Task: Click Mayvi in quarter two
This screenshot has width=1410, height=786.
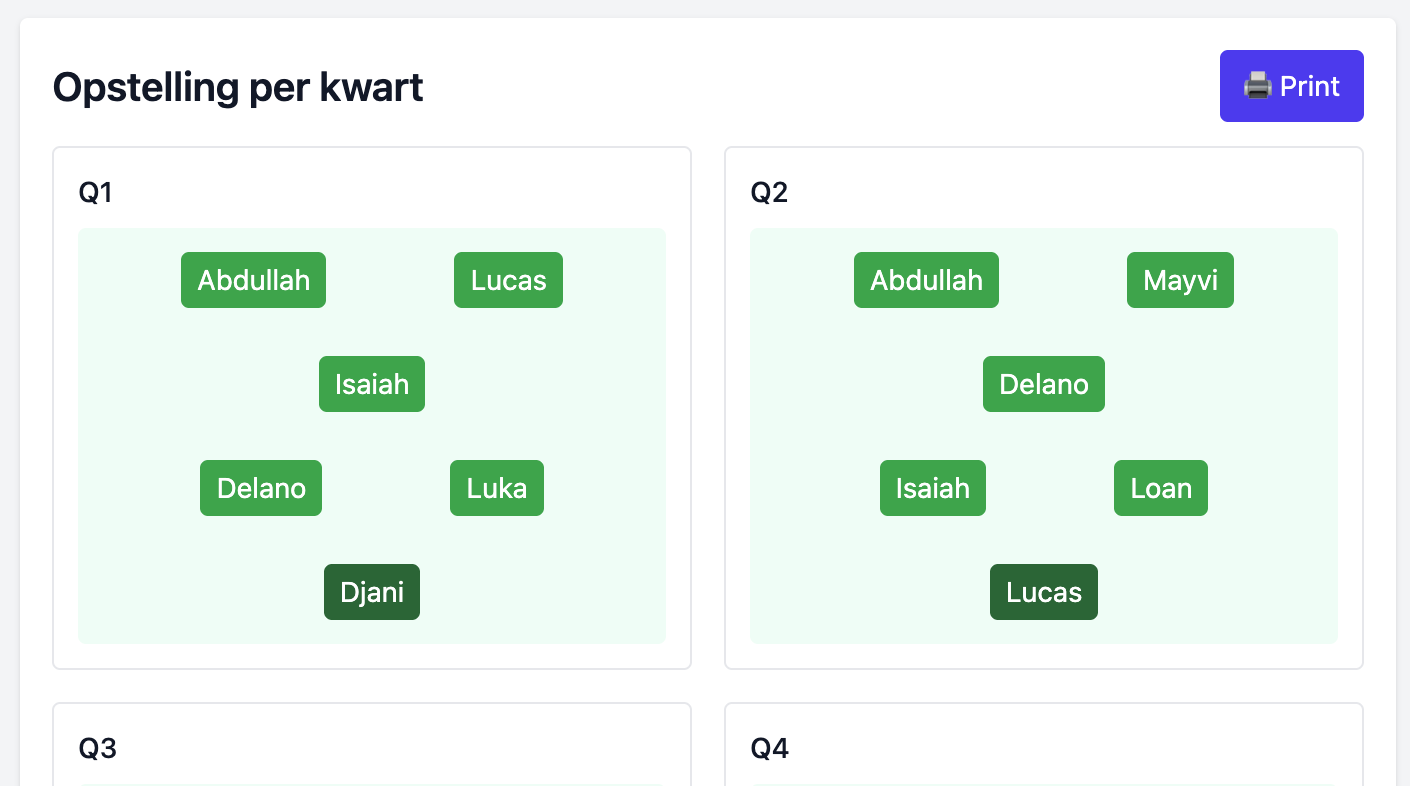Action: pos(1180,280)
